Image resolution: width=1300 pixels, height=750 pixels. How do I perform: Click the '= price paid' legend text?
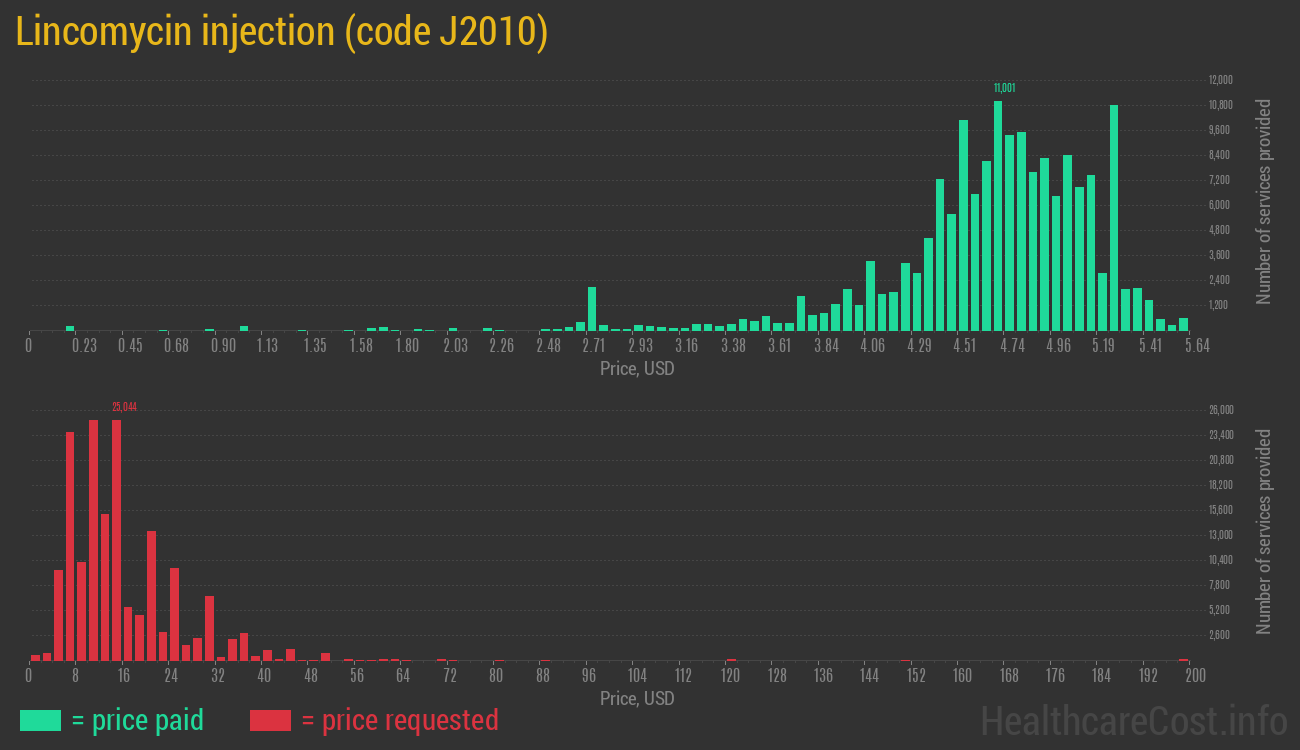pyautogui.click(x=138, y=720)
